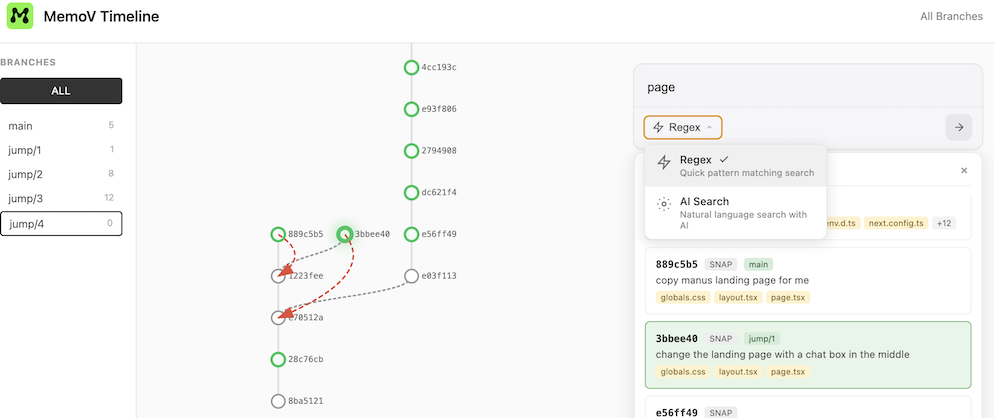
Task: Open the 889c5b5 snapshot result card
Action: click(x=808, y=280)
